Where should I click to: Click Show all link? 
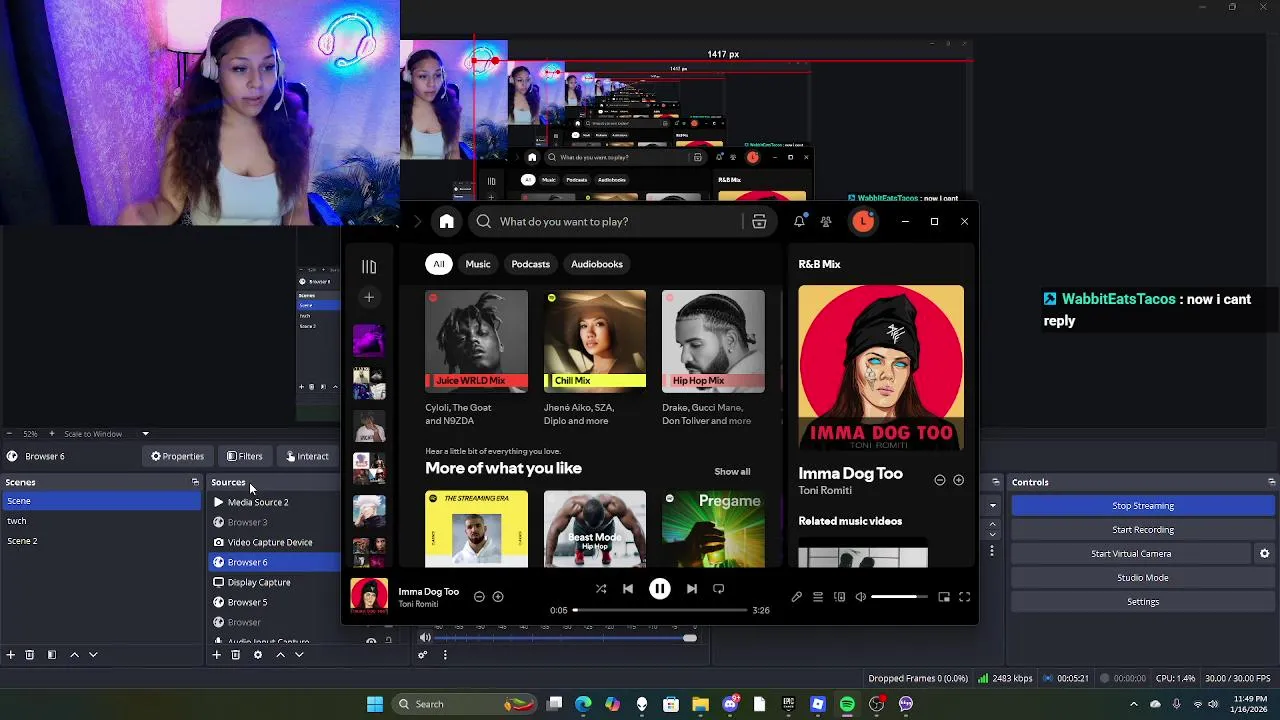coord(732,472)
